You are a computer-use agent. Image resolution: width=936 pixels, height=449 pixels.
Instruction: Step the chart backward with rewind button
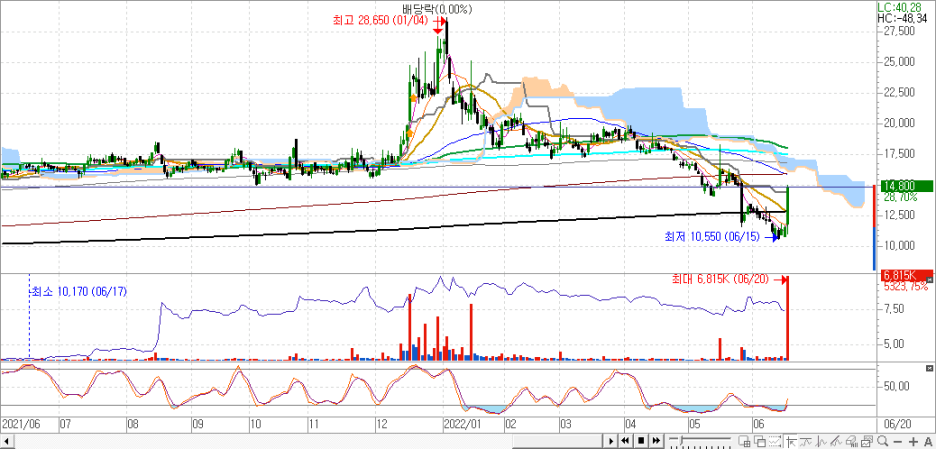point(625,441)
